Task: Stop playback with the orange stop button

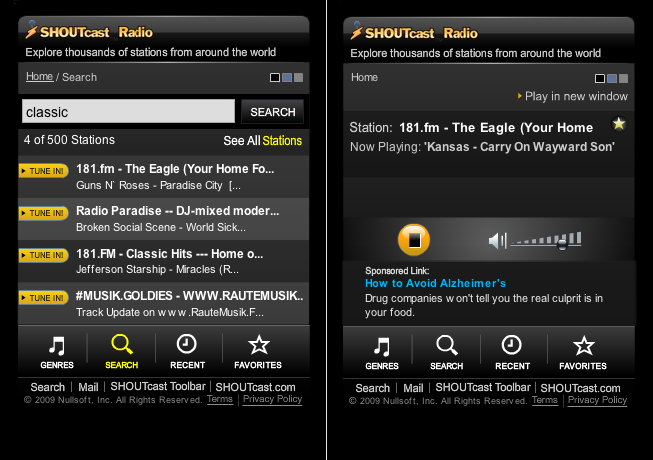Action: point(414,240)
